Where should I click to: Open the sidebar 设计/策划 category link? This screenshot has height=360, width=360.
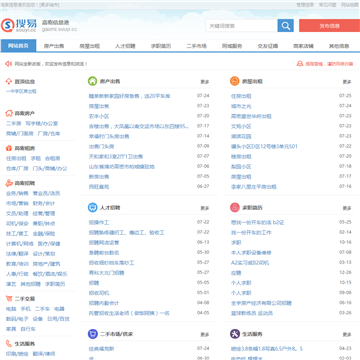coord(44,254)
